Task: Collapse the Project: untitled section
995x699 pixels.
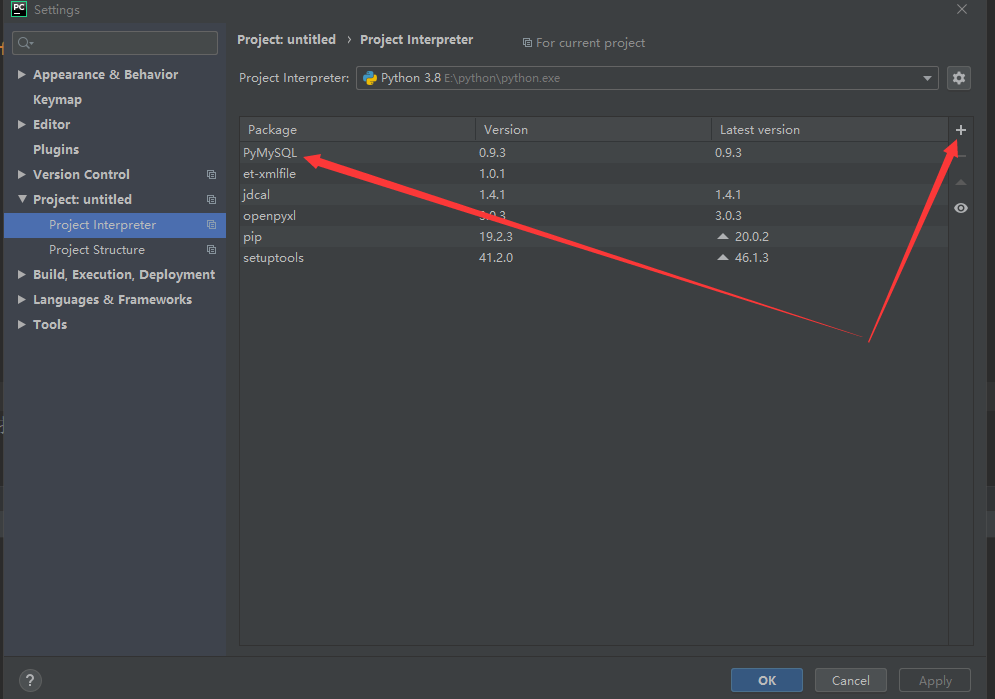Action: (22, 199)
